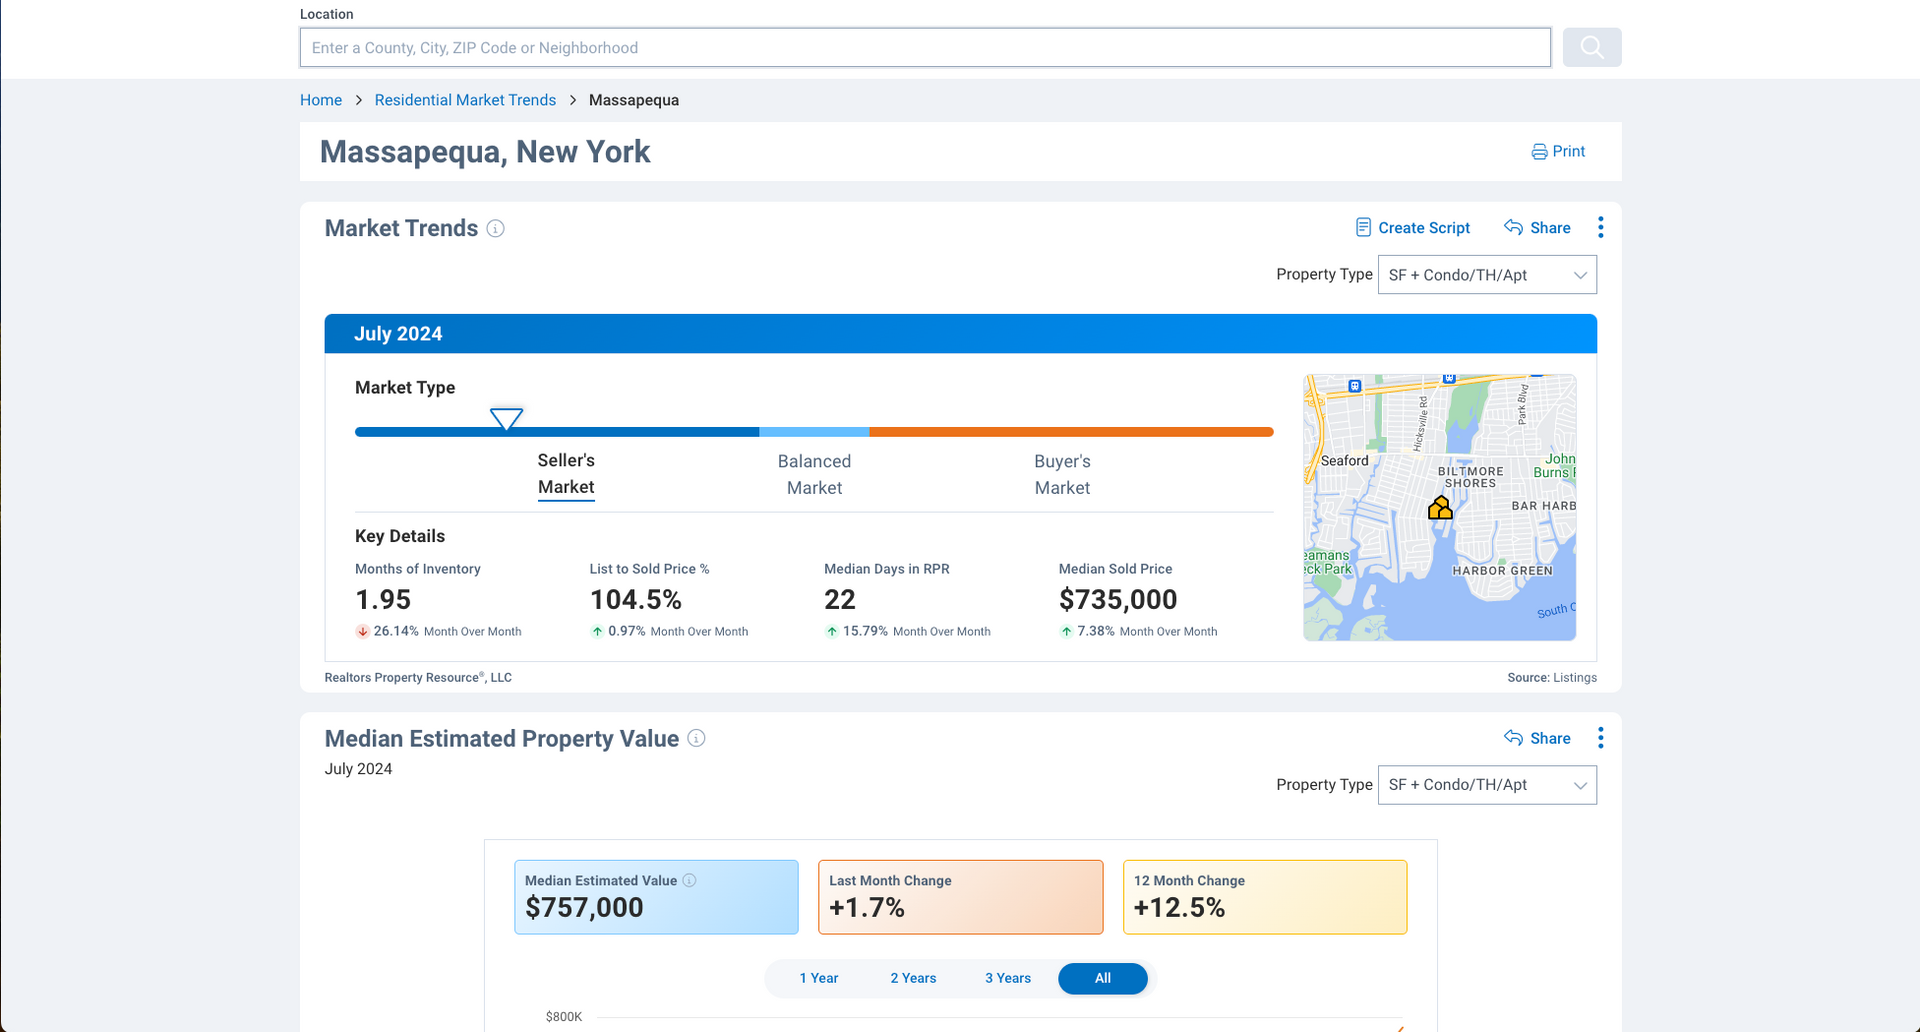Click the Share icon in property value section
The height and width of the screenshot is (1032, 1920).
click(1512, 738)
